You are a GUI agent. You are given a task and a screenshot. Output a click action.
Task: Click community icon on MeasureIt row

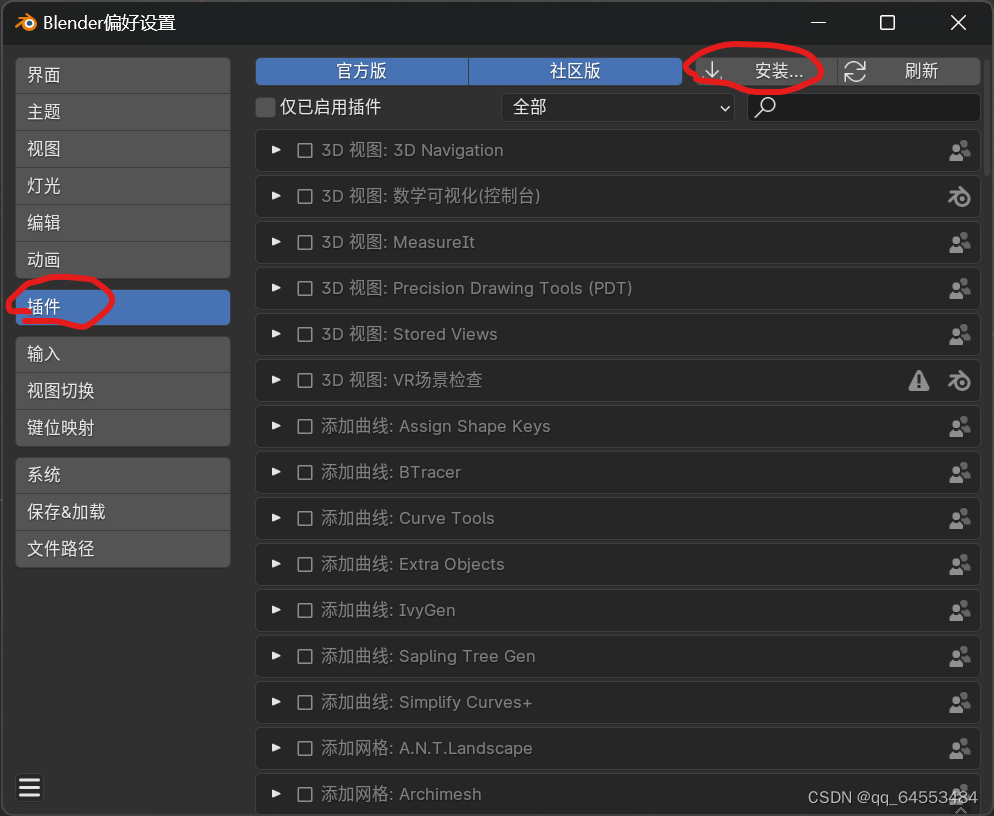coord(959,242)
